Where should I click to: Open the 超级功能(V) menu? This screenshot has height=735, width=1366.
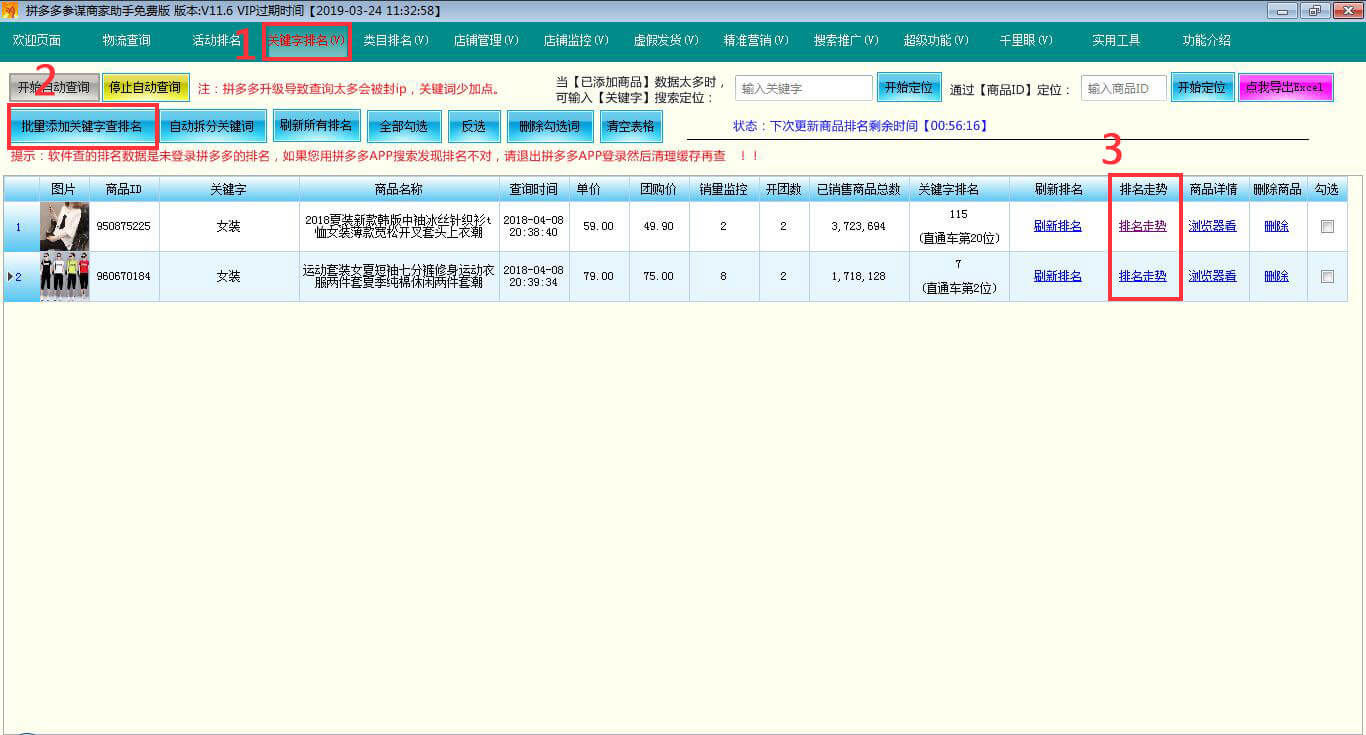(x=936, y=41)
